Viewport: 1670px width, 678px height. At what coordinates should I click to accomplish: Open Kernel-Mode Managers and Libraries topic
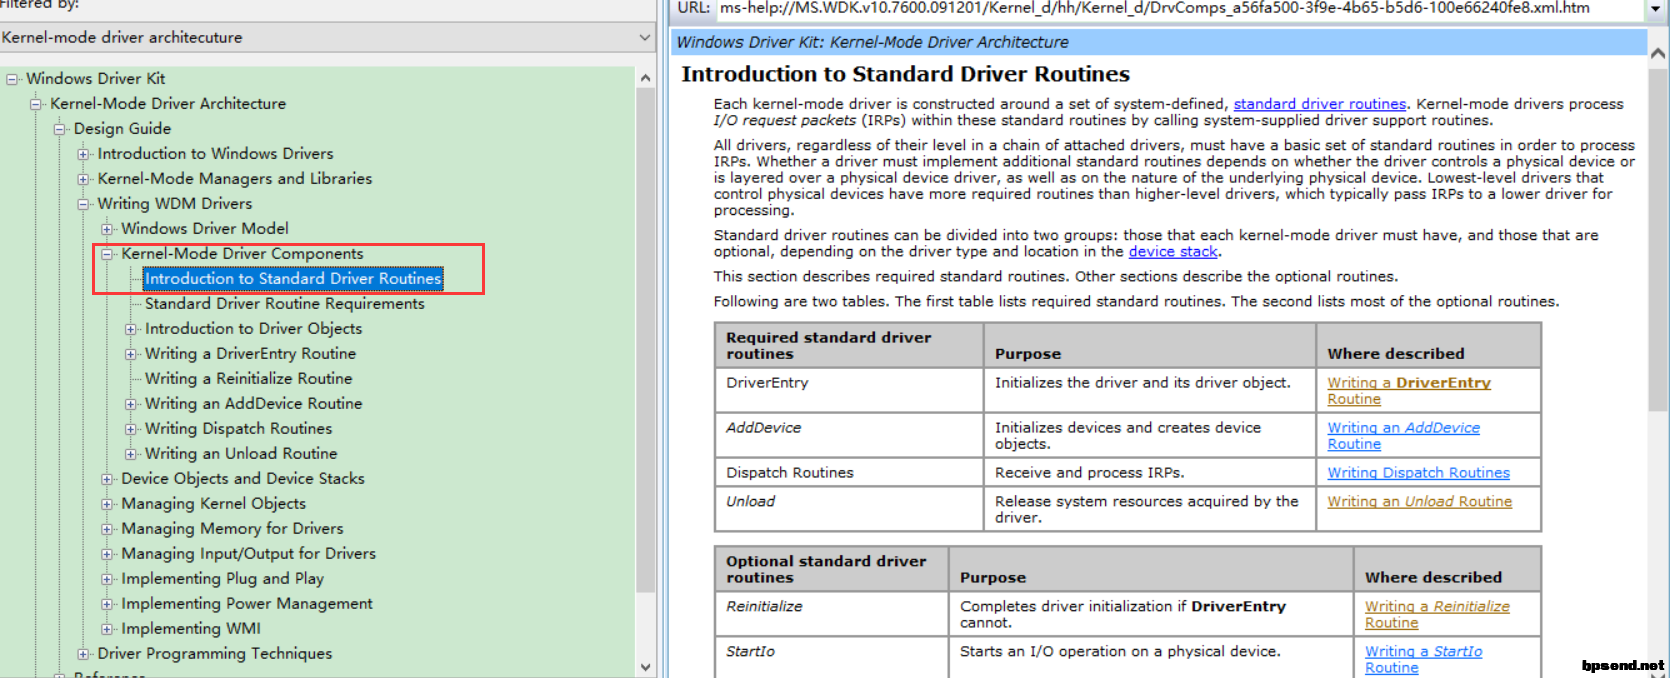[x=234, y=178]
